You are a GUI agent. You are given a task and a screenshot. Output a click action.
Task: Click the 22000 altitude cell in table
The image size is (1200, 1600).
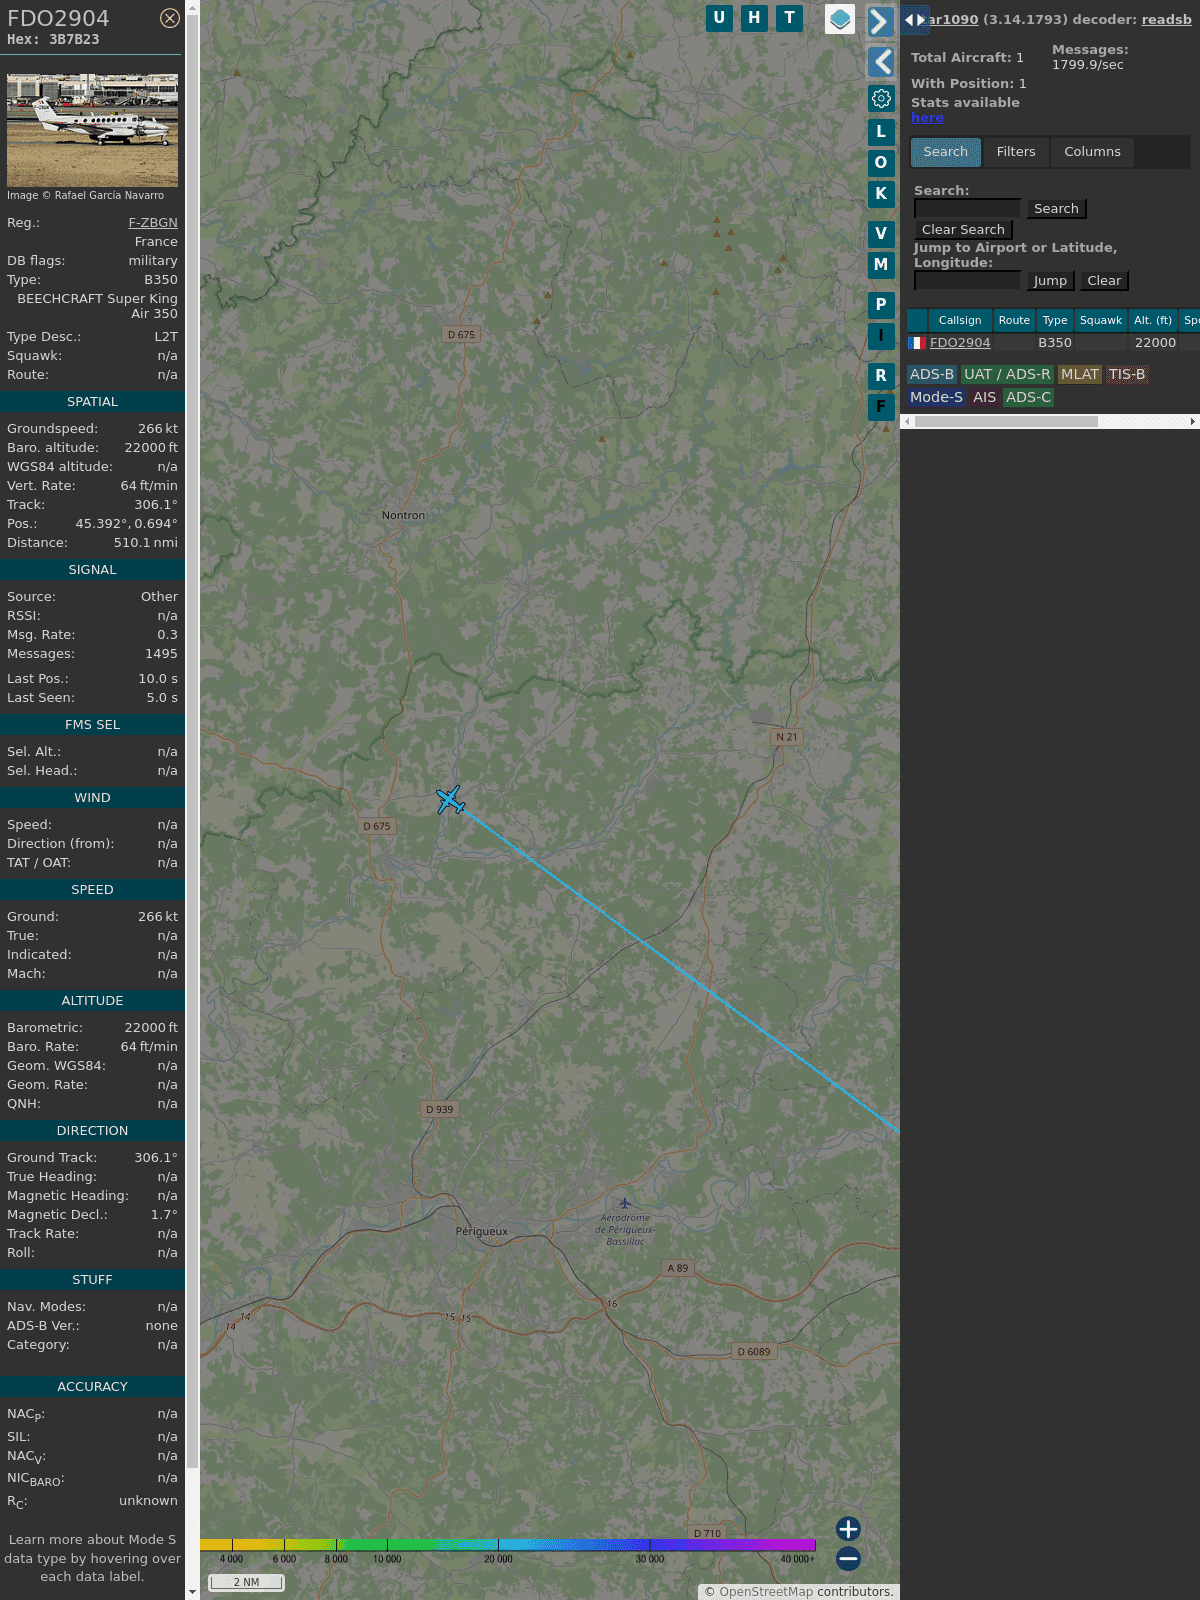pyautogui.click(x=1155, y=343)
